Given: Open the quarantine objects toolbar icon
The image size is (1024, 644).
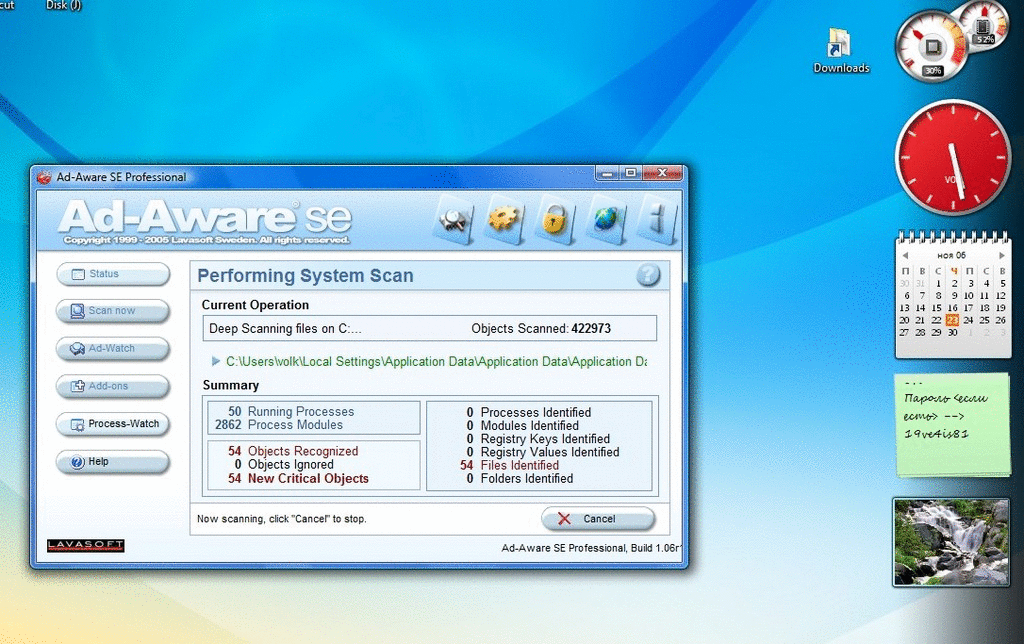Looking at the screenshot, I should click(x=453, y=220).
